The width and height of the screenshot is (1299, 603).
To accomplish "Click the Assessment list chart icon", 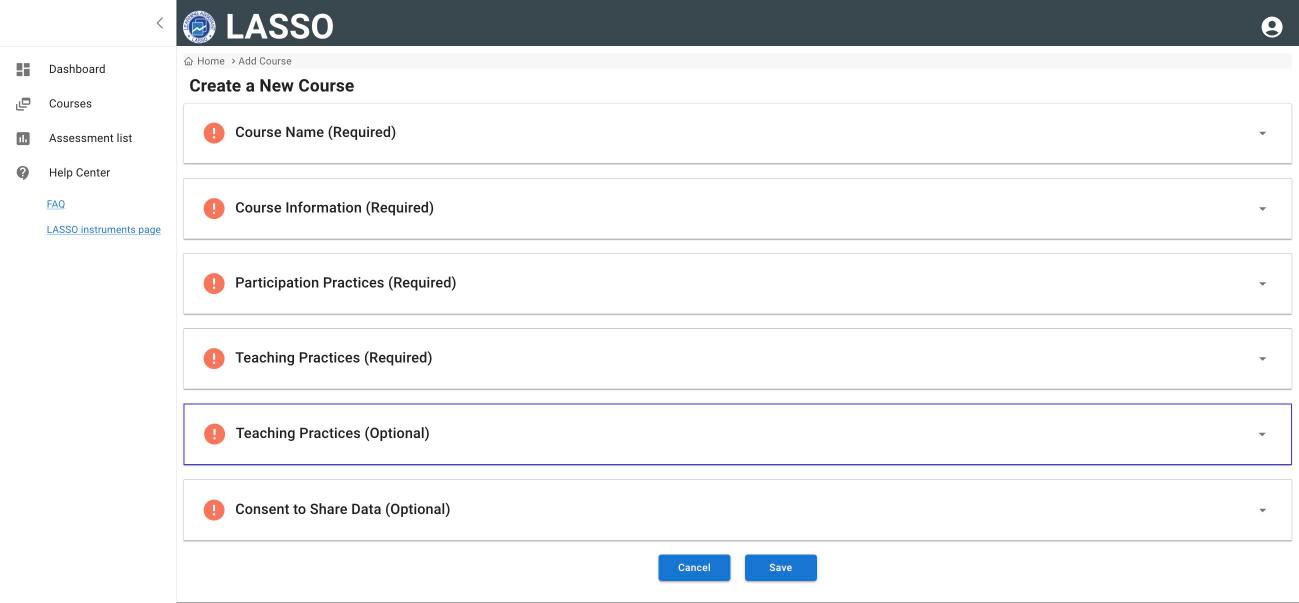I will point(23,138).
